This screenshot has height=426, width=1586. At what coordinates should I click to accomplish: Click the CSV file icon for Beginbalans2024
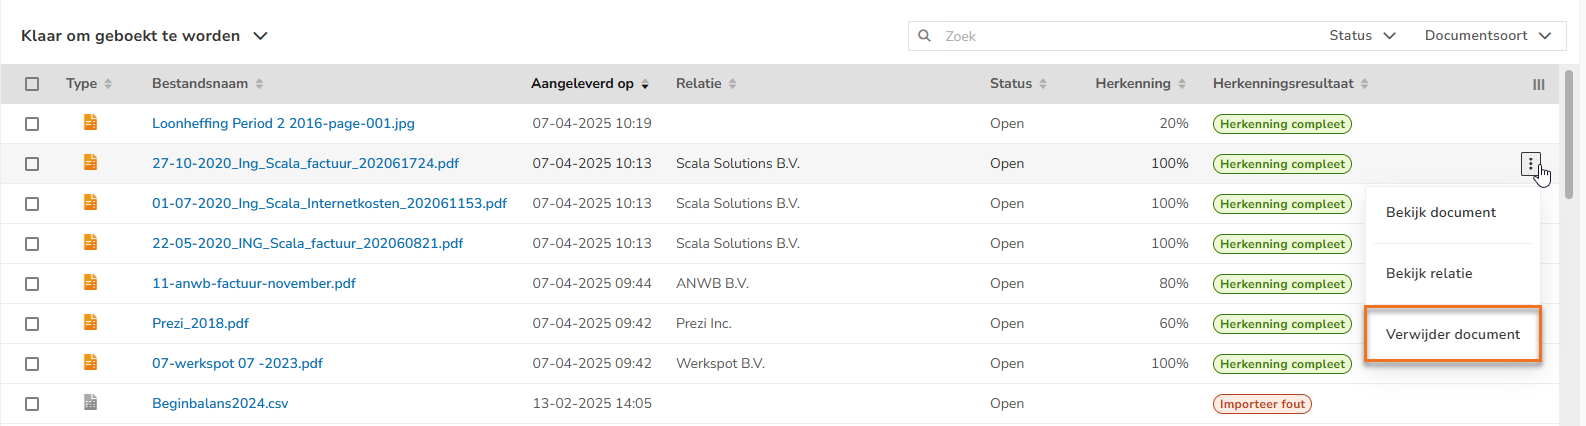90,403
